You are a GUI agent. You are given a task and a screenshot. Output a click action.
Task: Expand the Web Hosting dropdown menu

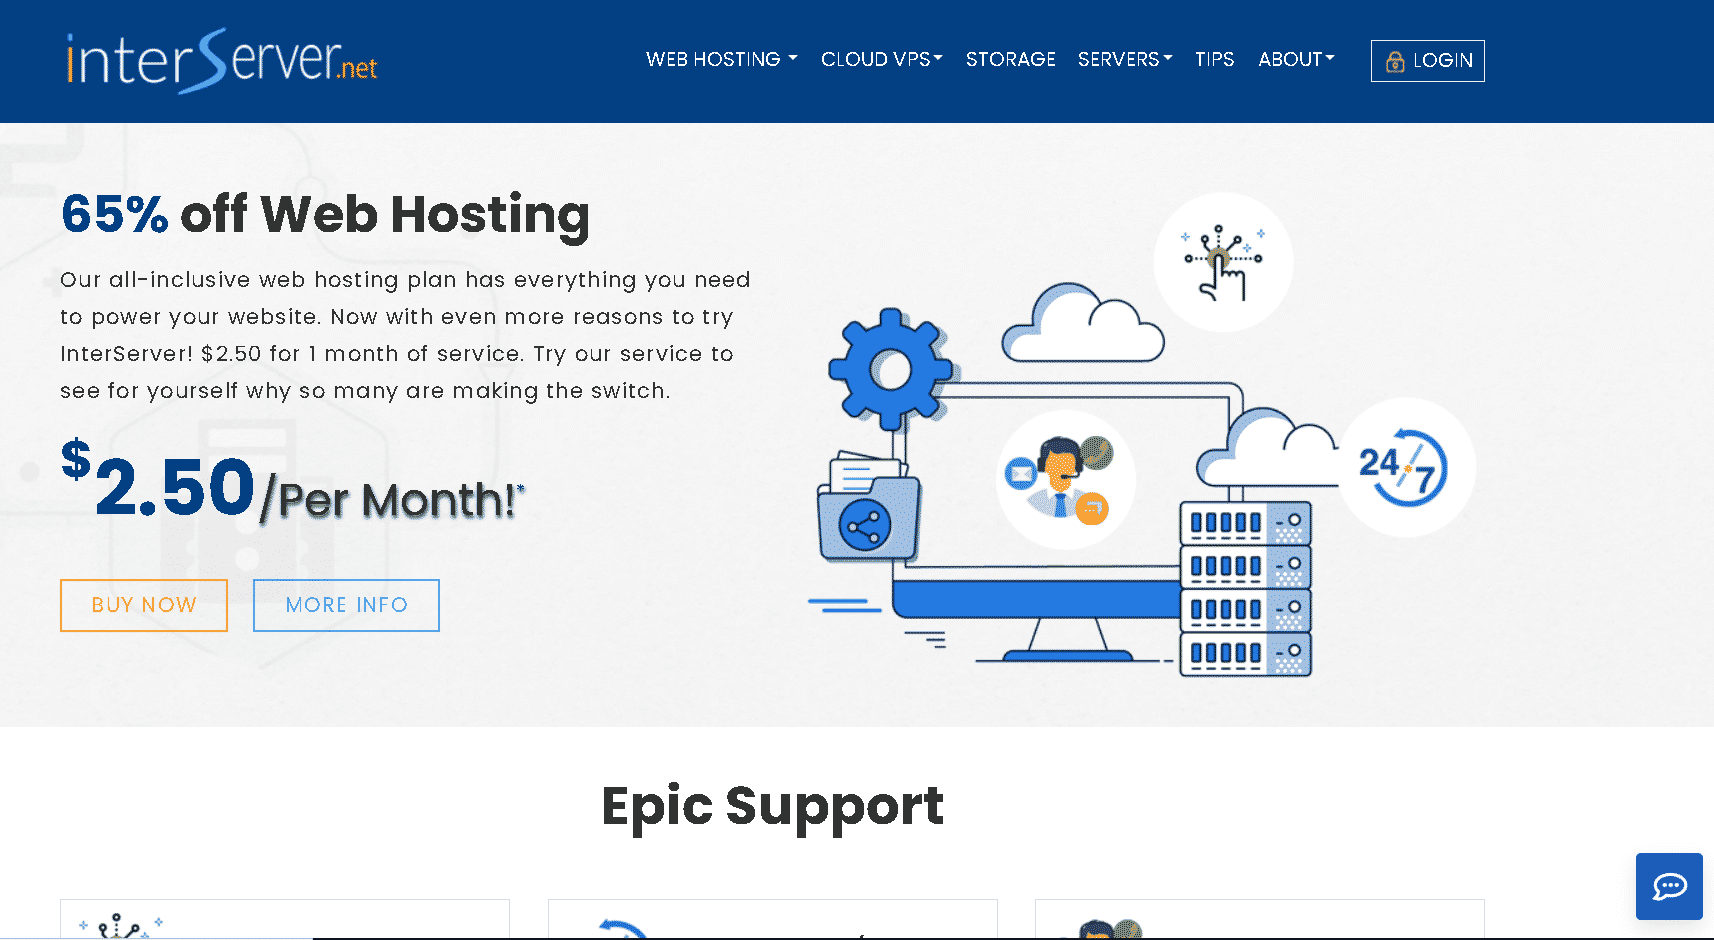tap(721, 59)
